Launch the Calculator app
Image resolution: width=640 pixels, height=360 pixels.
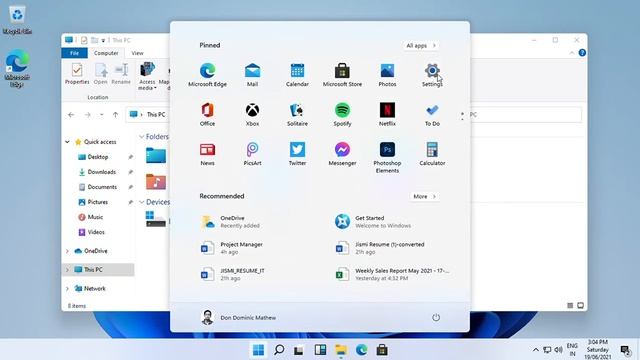pos(432,154)
